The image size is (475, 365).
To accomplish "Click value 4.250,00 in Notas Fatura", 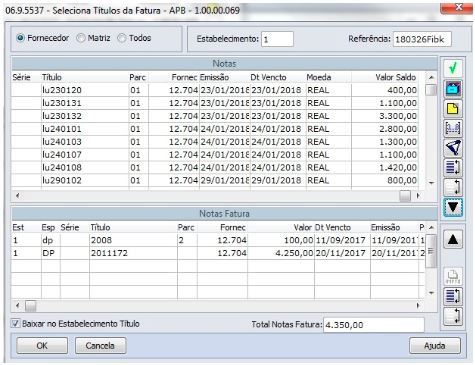I will tap(294, 253).
